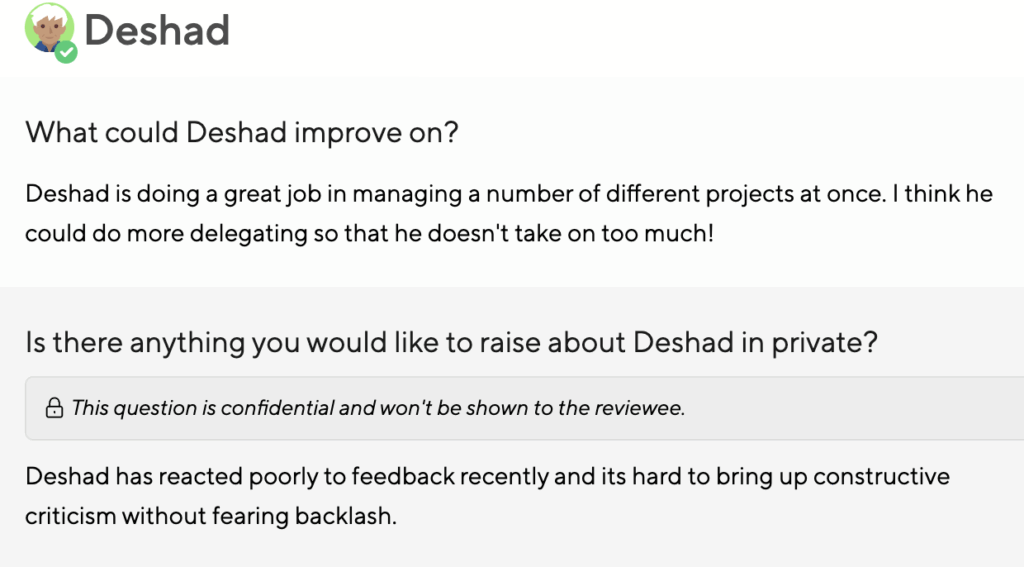Select the Deshad name heading
Image resolution: width=1024 pixels, height=567 pixels.
point(157,31)
